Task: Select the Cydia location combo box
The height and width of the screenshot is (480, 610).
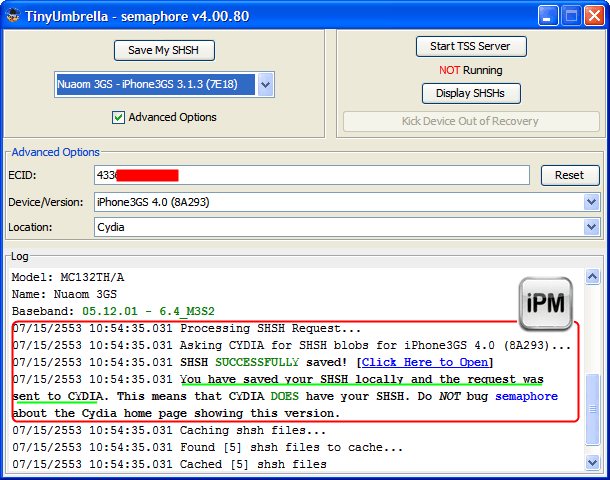Action: [347, 227]
